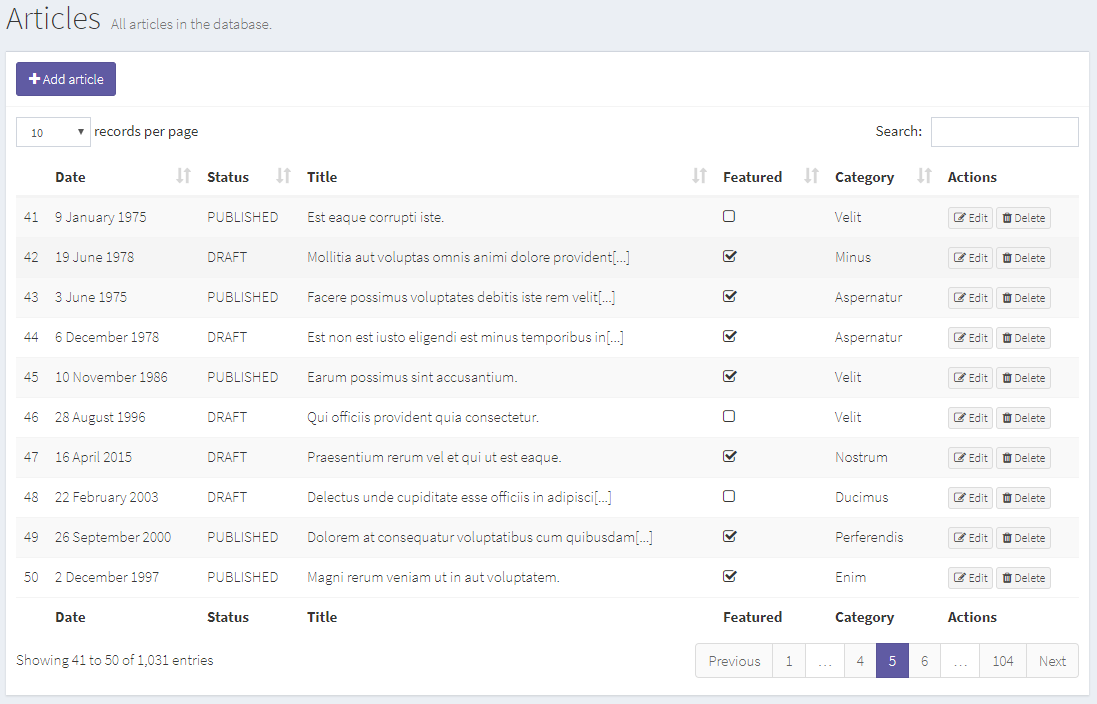Viewport: 1097px width, 704px height.
Task: Open the records per page dropdown
Action: pyautogui.click(x=52, y=131)
